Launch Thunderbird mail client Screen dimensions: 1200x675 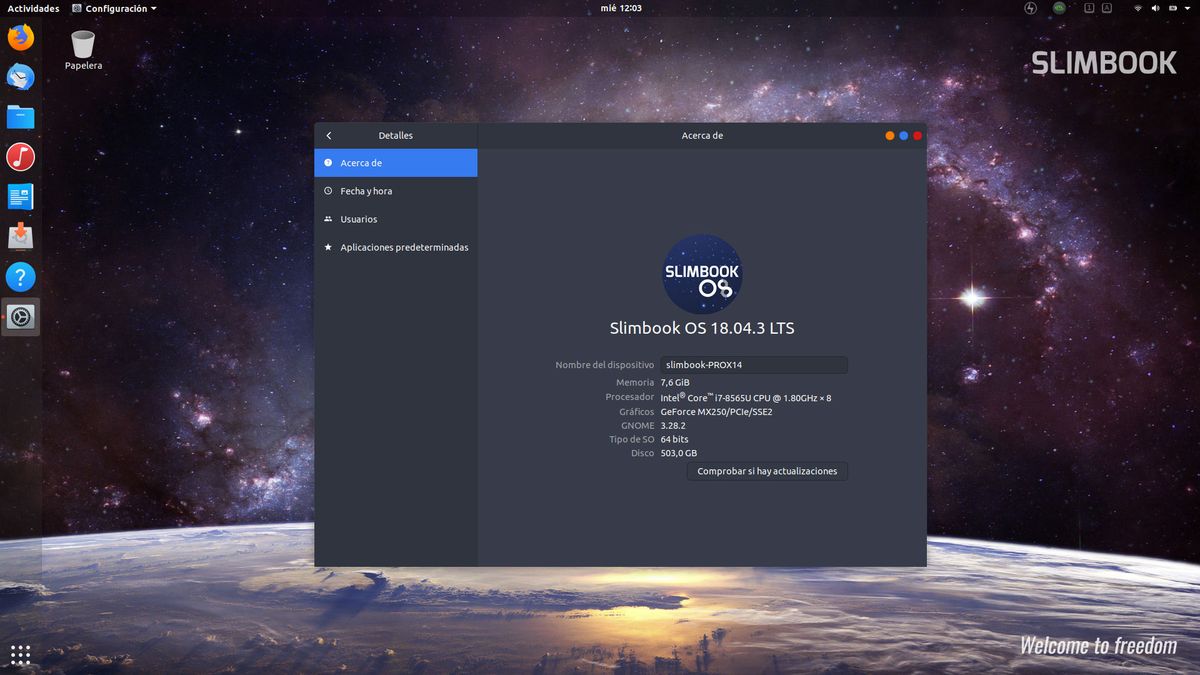tap(21, 77)
